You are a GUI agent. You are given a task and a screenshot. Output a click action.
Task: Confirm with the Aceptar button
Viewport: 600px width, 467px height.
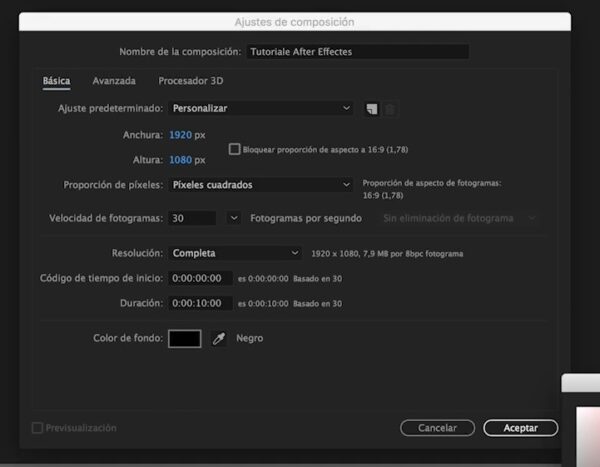point(520,428)
